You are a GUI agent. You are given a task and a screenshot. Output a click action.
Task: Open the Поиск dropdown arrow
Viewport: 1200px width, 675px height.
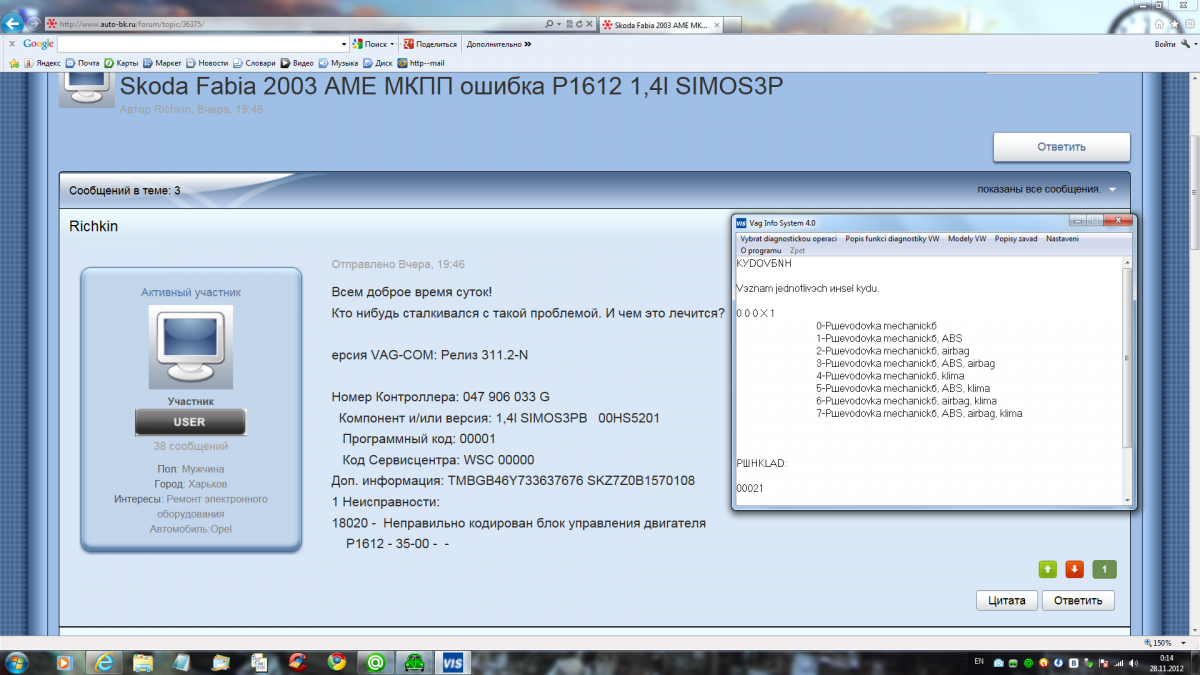click(392, 44)
